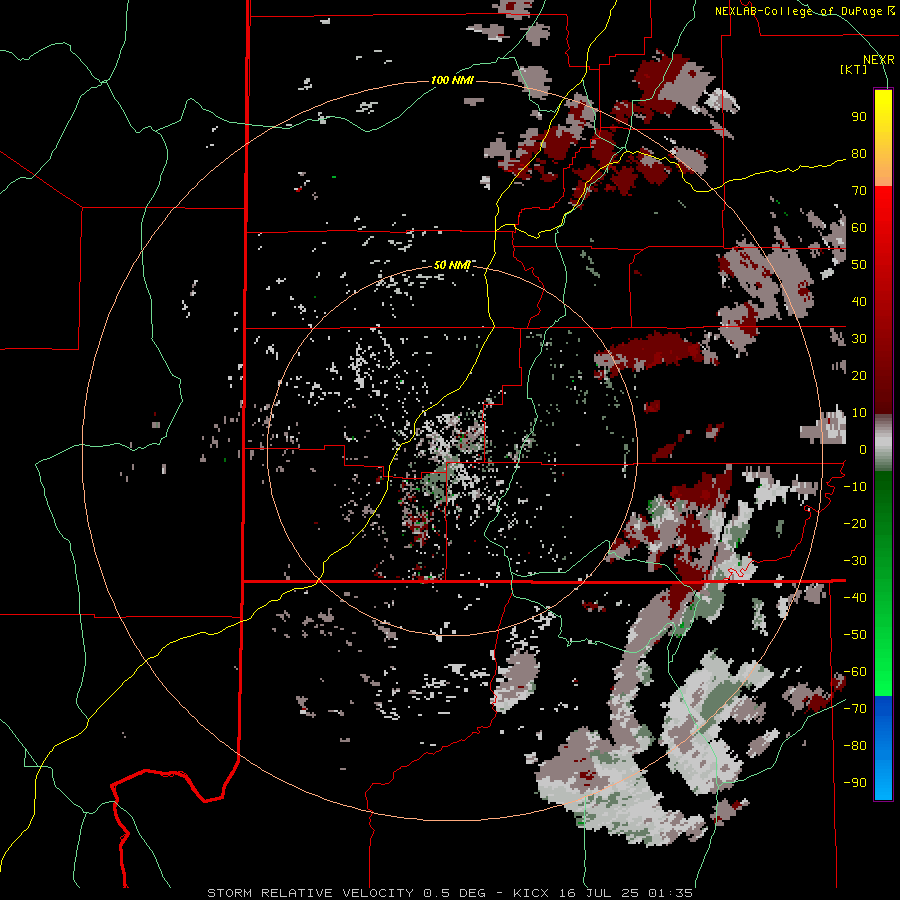Click the STORM RELATIVE VELOCITY caption text
This screenshot has width=900, height=900.
pyautogui.click(x=310, y=893)
